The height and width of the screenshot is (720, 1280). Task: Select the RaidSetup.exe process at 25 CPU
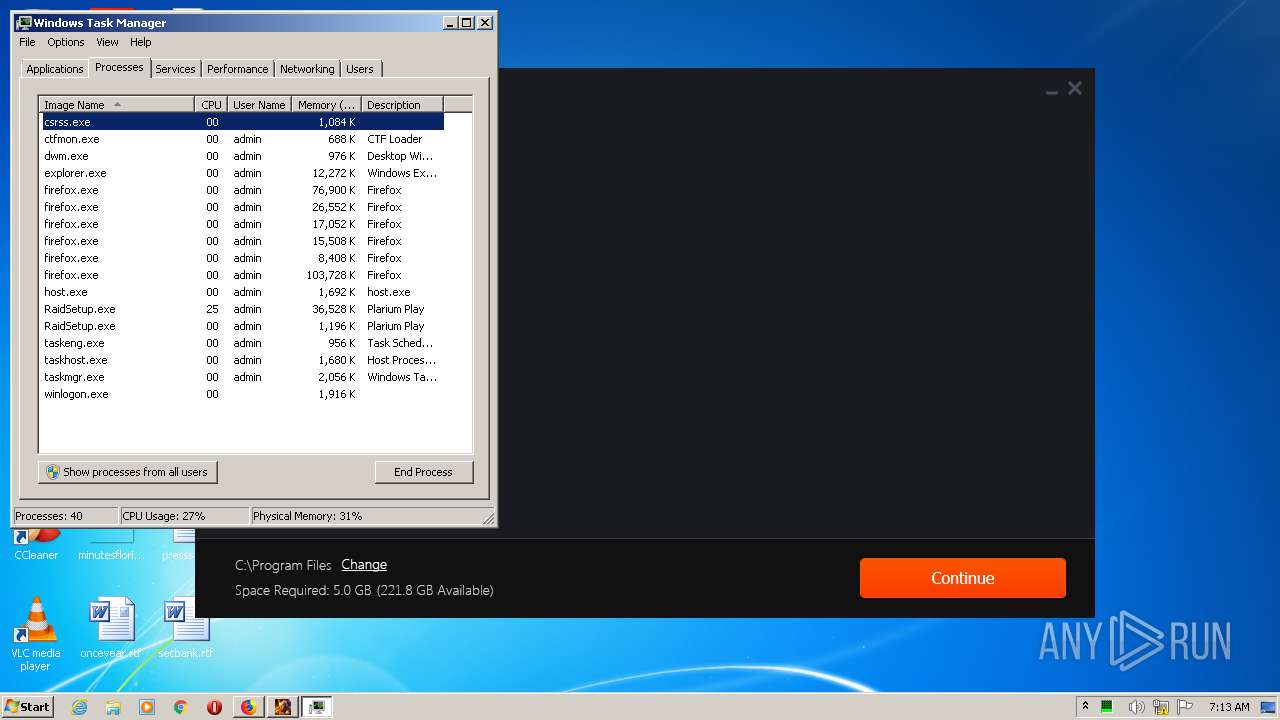pyautogui.click(x=241, y=309)
